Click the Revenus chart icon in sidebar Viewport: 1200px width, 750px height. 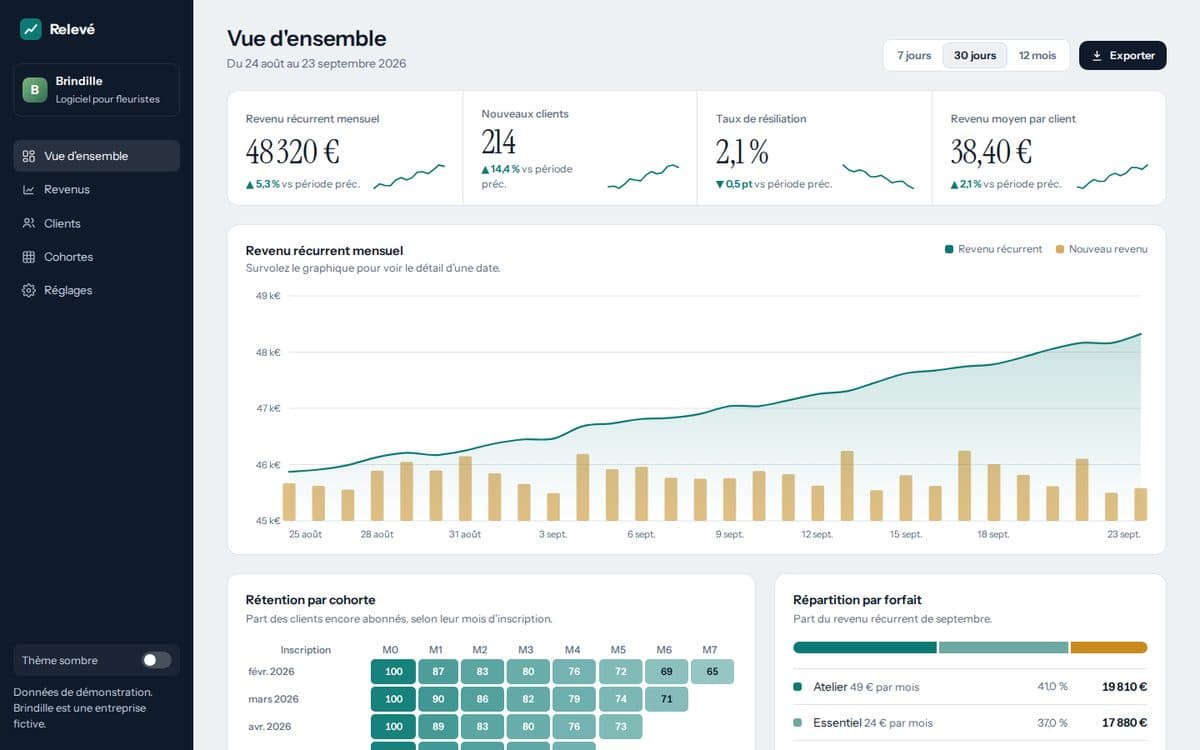pyautogui.click(x=29, y=190)
